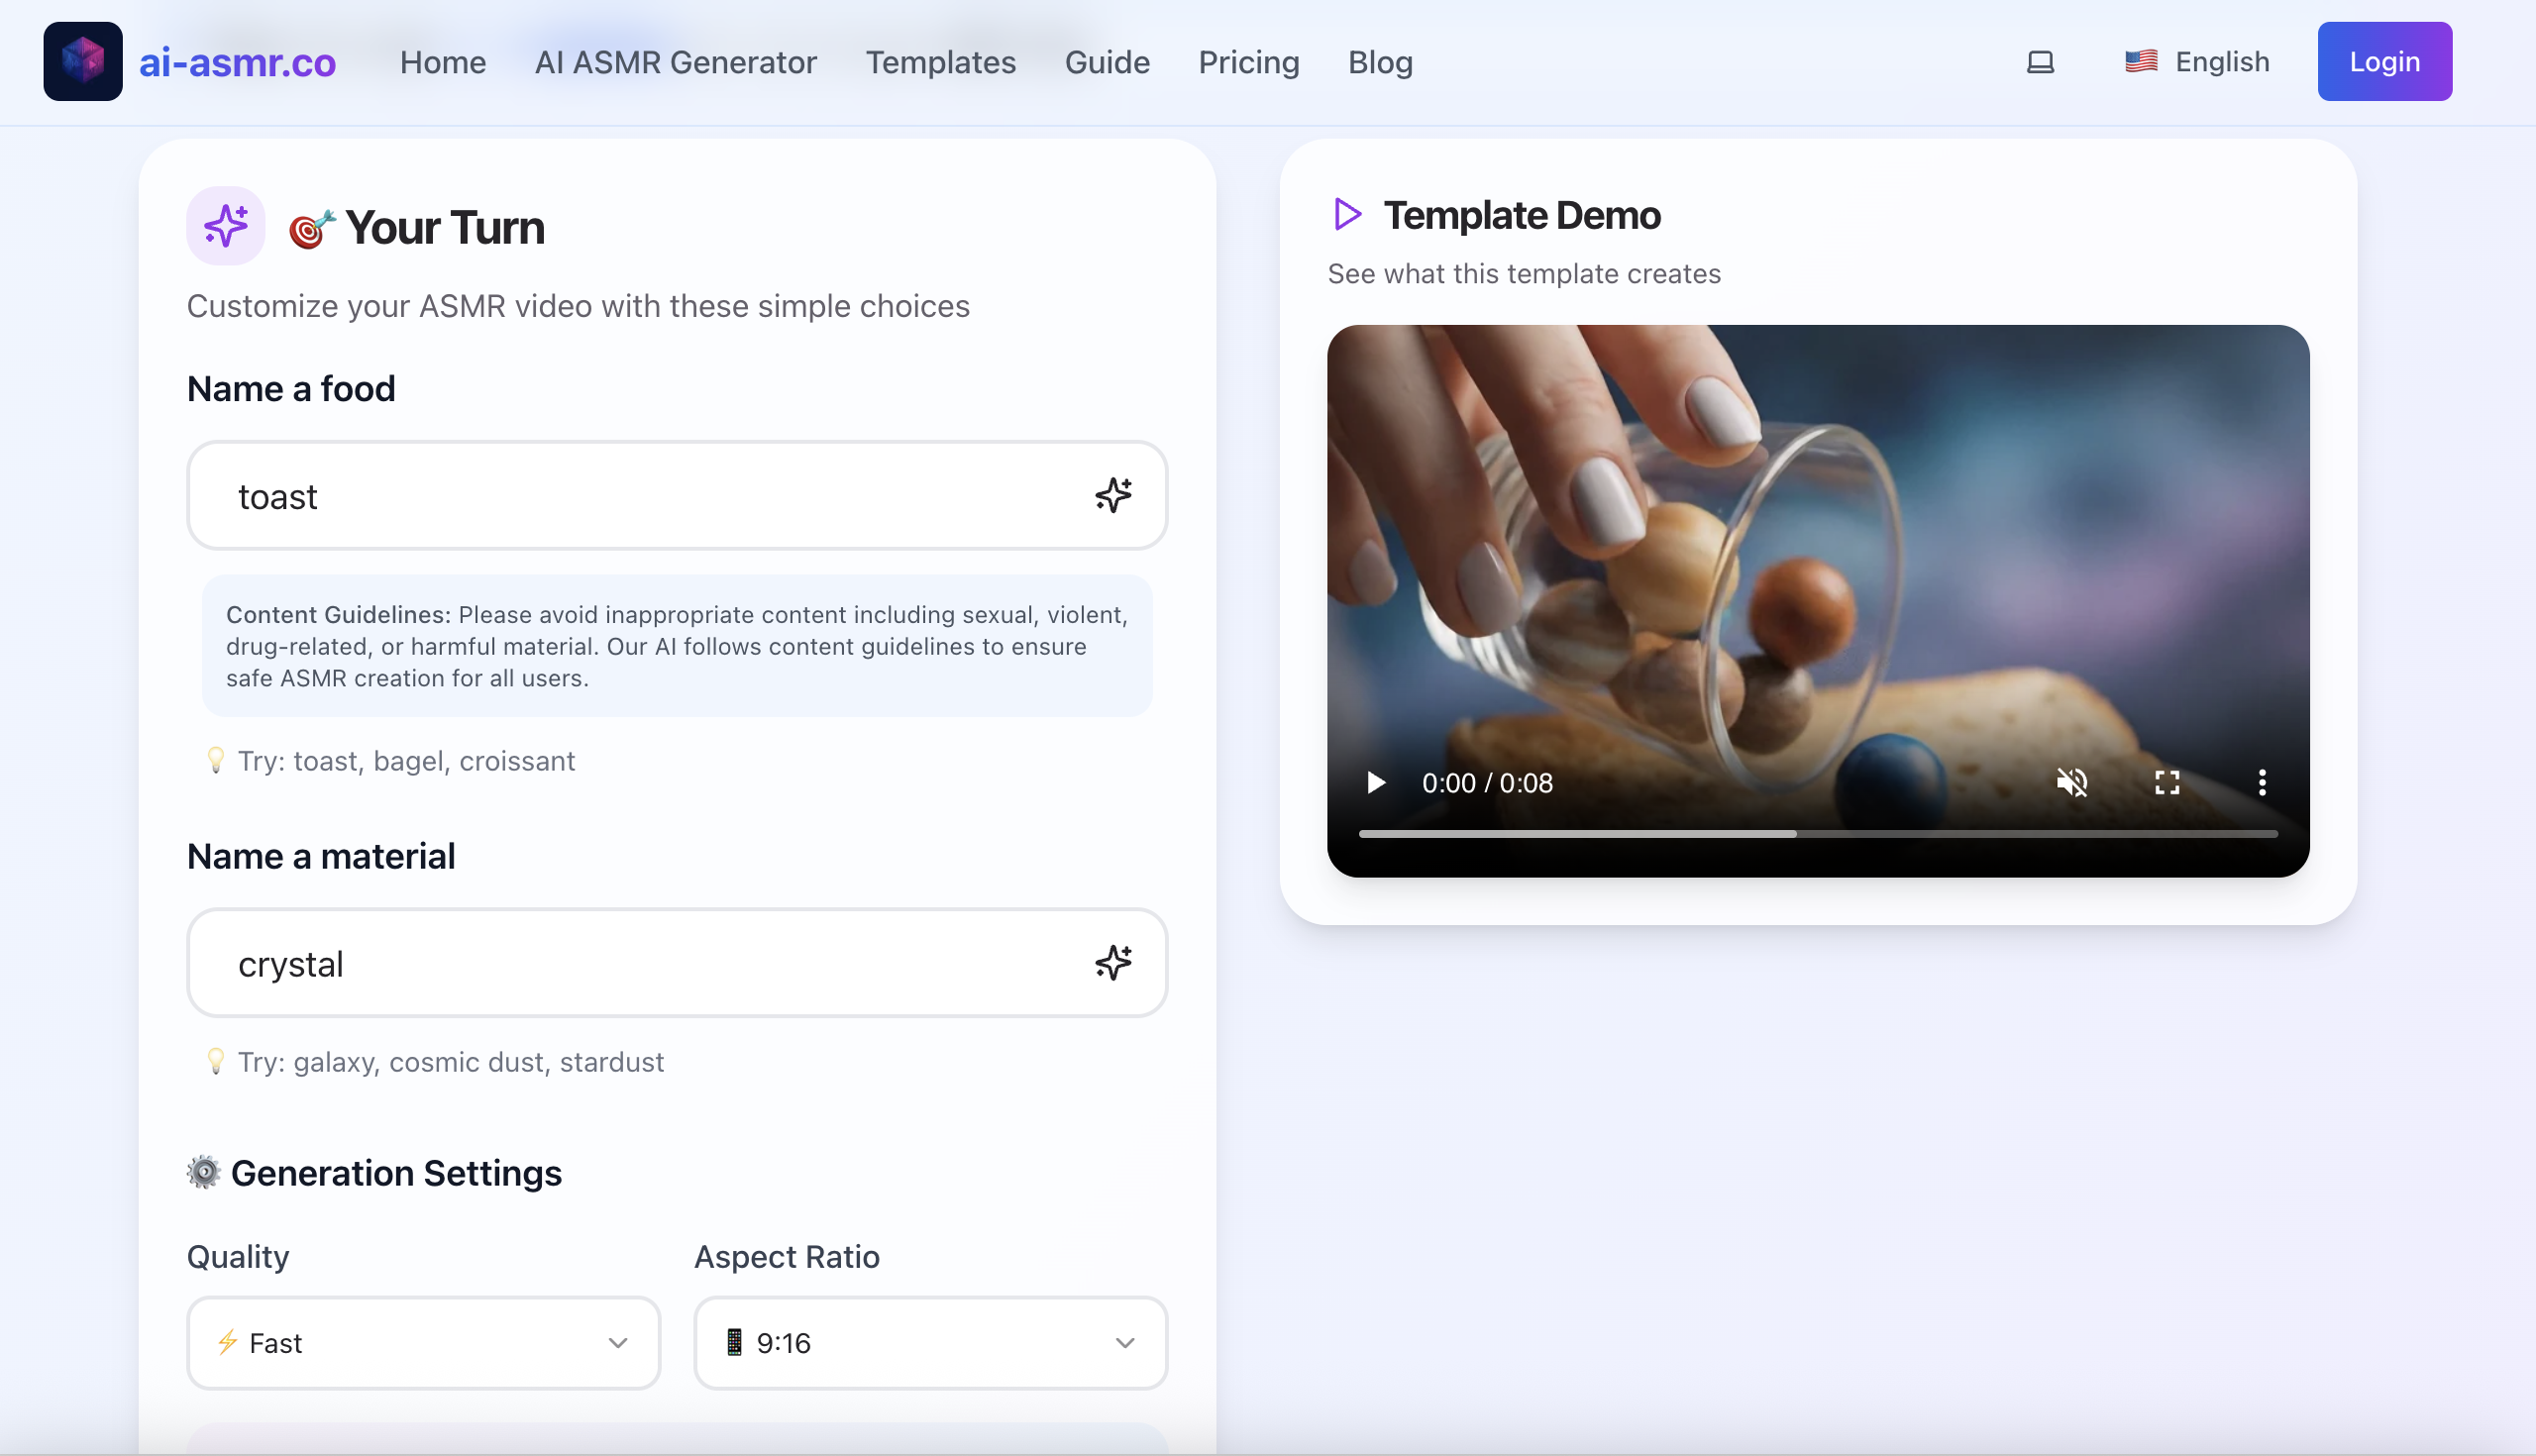
Task: Unmute the demo video sound
Action: click(x=2072, y=783)
